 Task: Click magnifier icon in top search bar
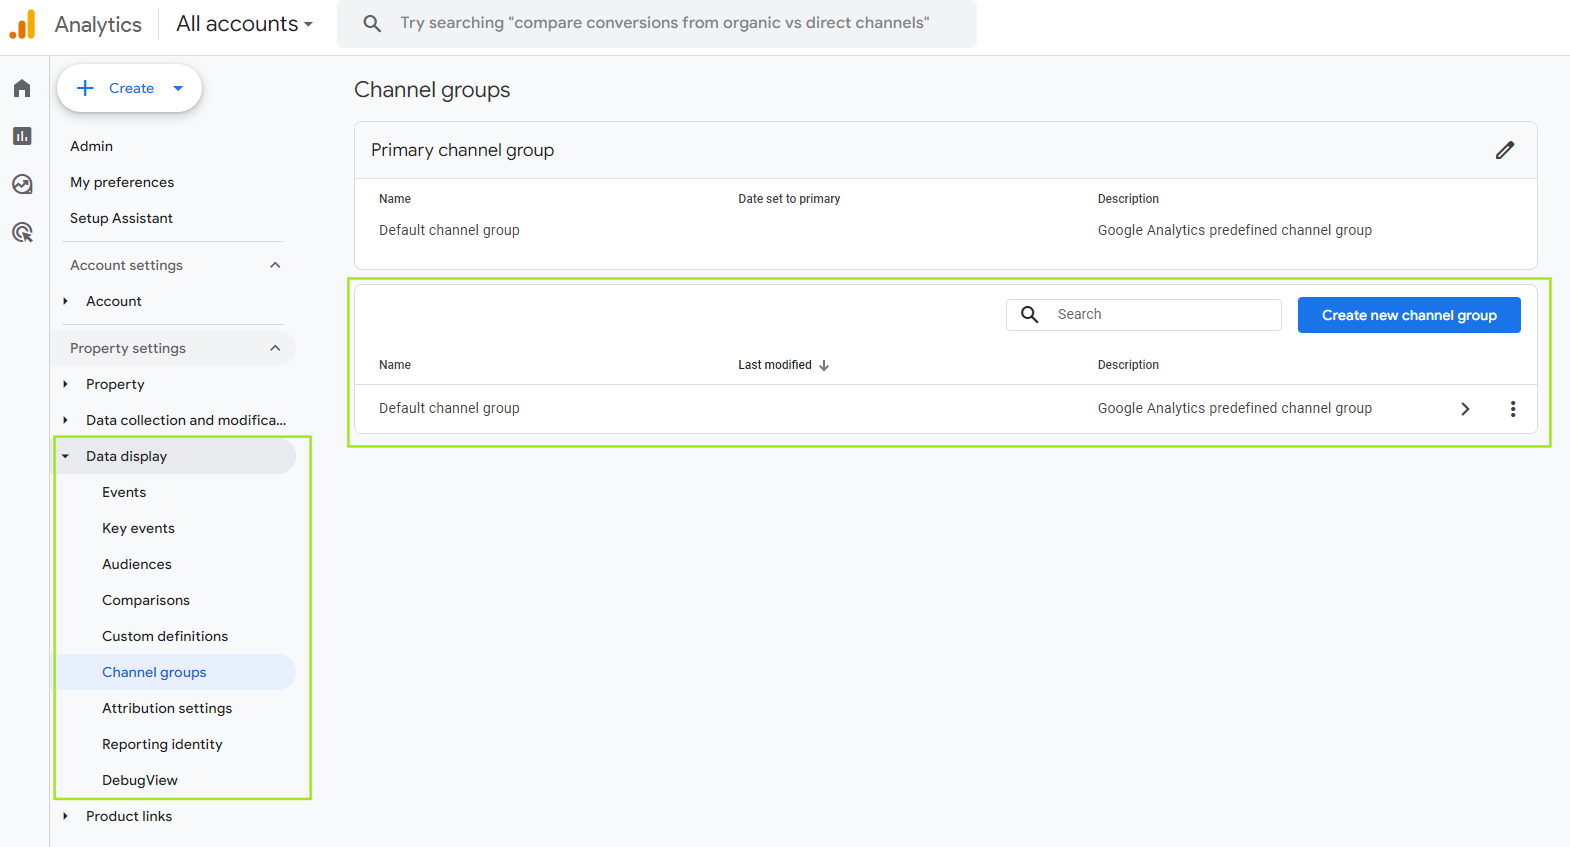(x=372, y=23)
